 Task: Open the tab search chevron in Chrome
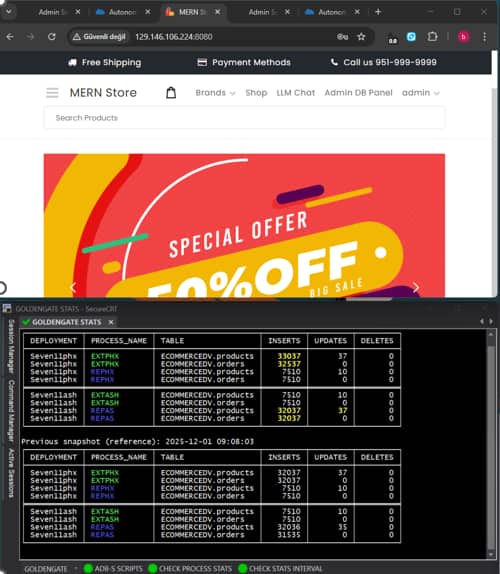coord(9,12)
